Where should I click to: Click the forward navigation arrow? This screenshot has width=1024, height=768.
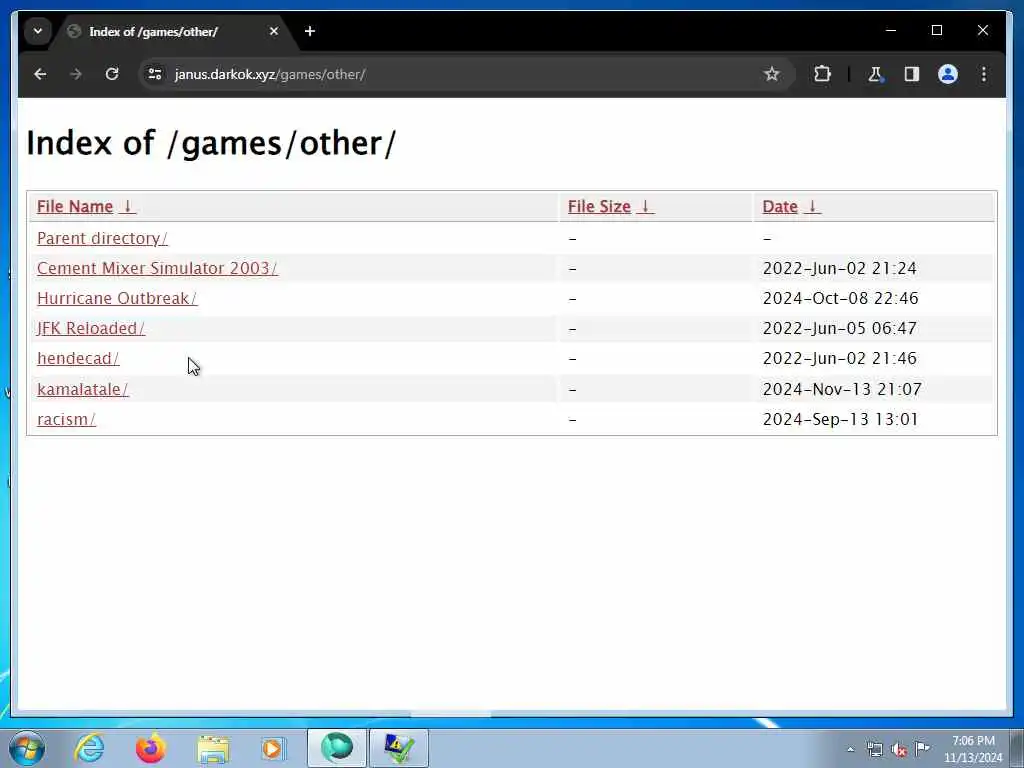click(76, 74)
